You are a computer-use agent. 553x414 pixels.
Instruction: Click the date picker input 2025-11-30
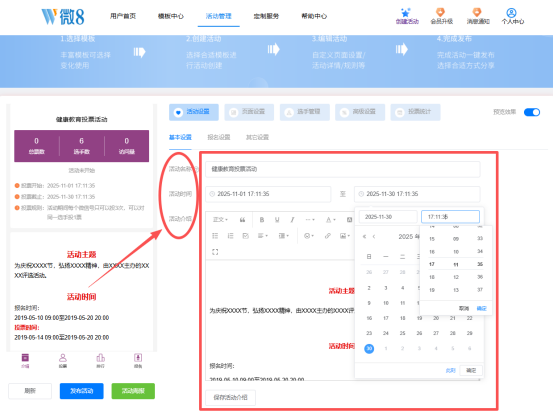pos(388,217)
